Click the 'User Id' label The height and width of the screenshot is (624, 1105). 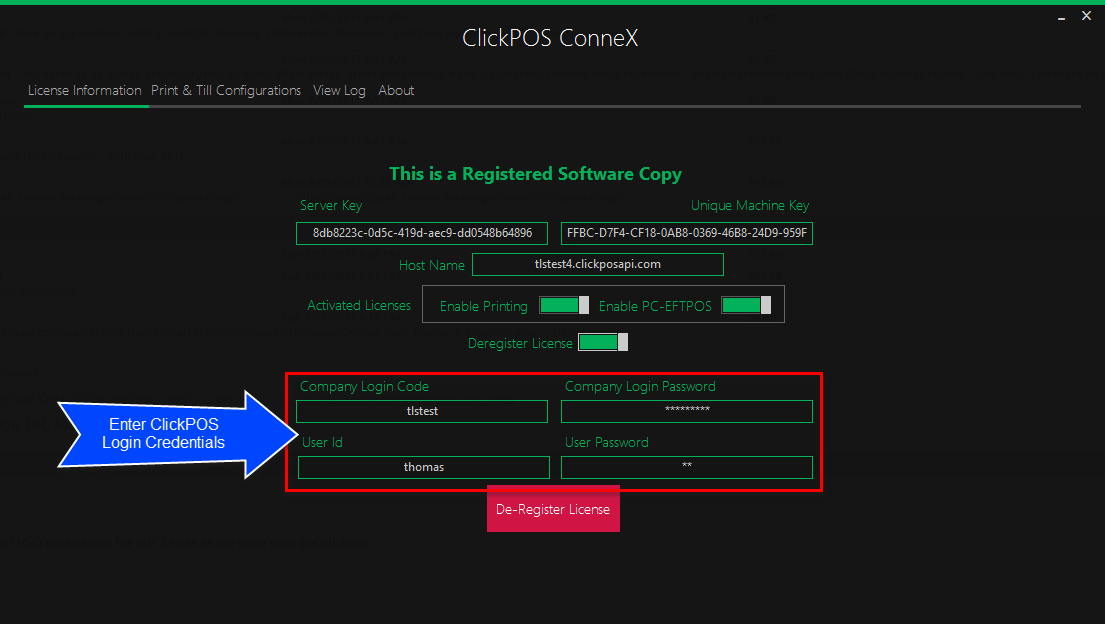[x=322, y=442]
